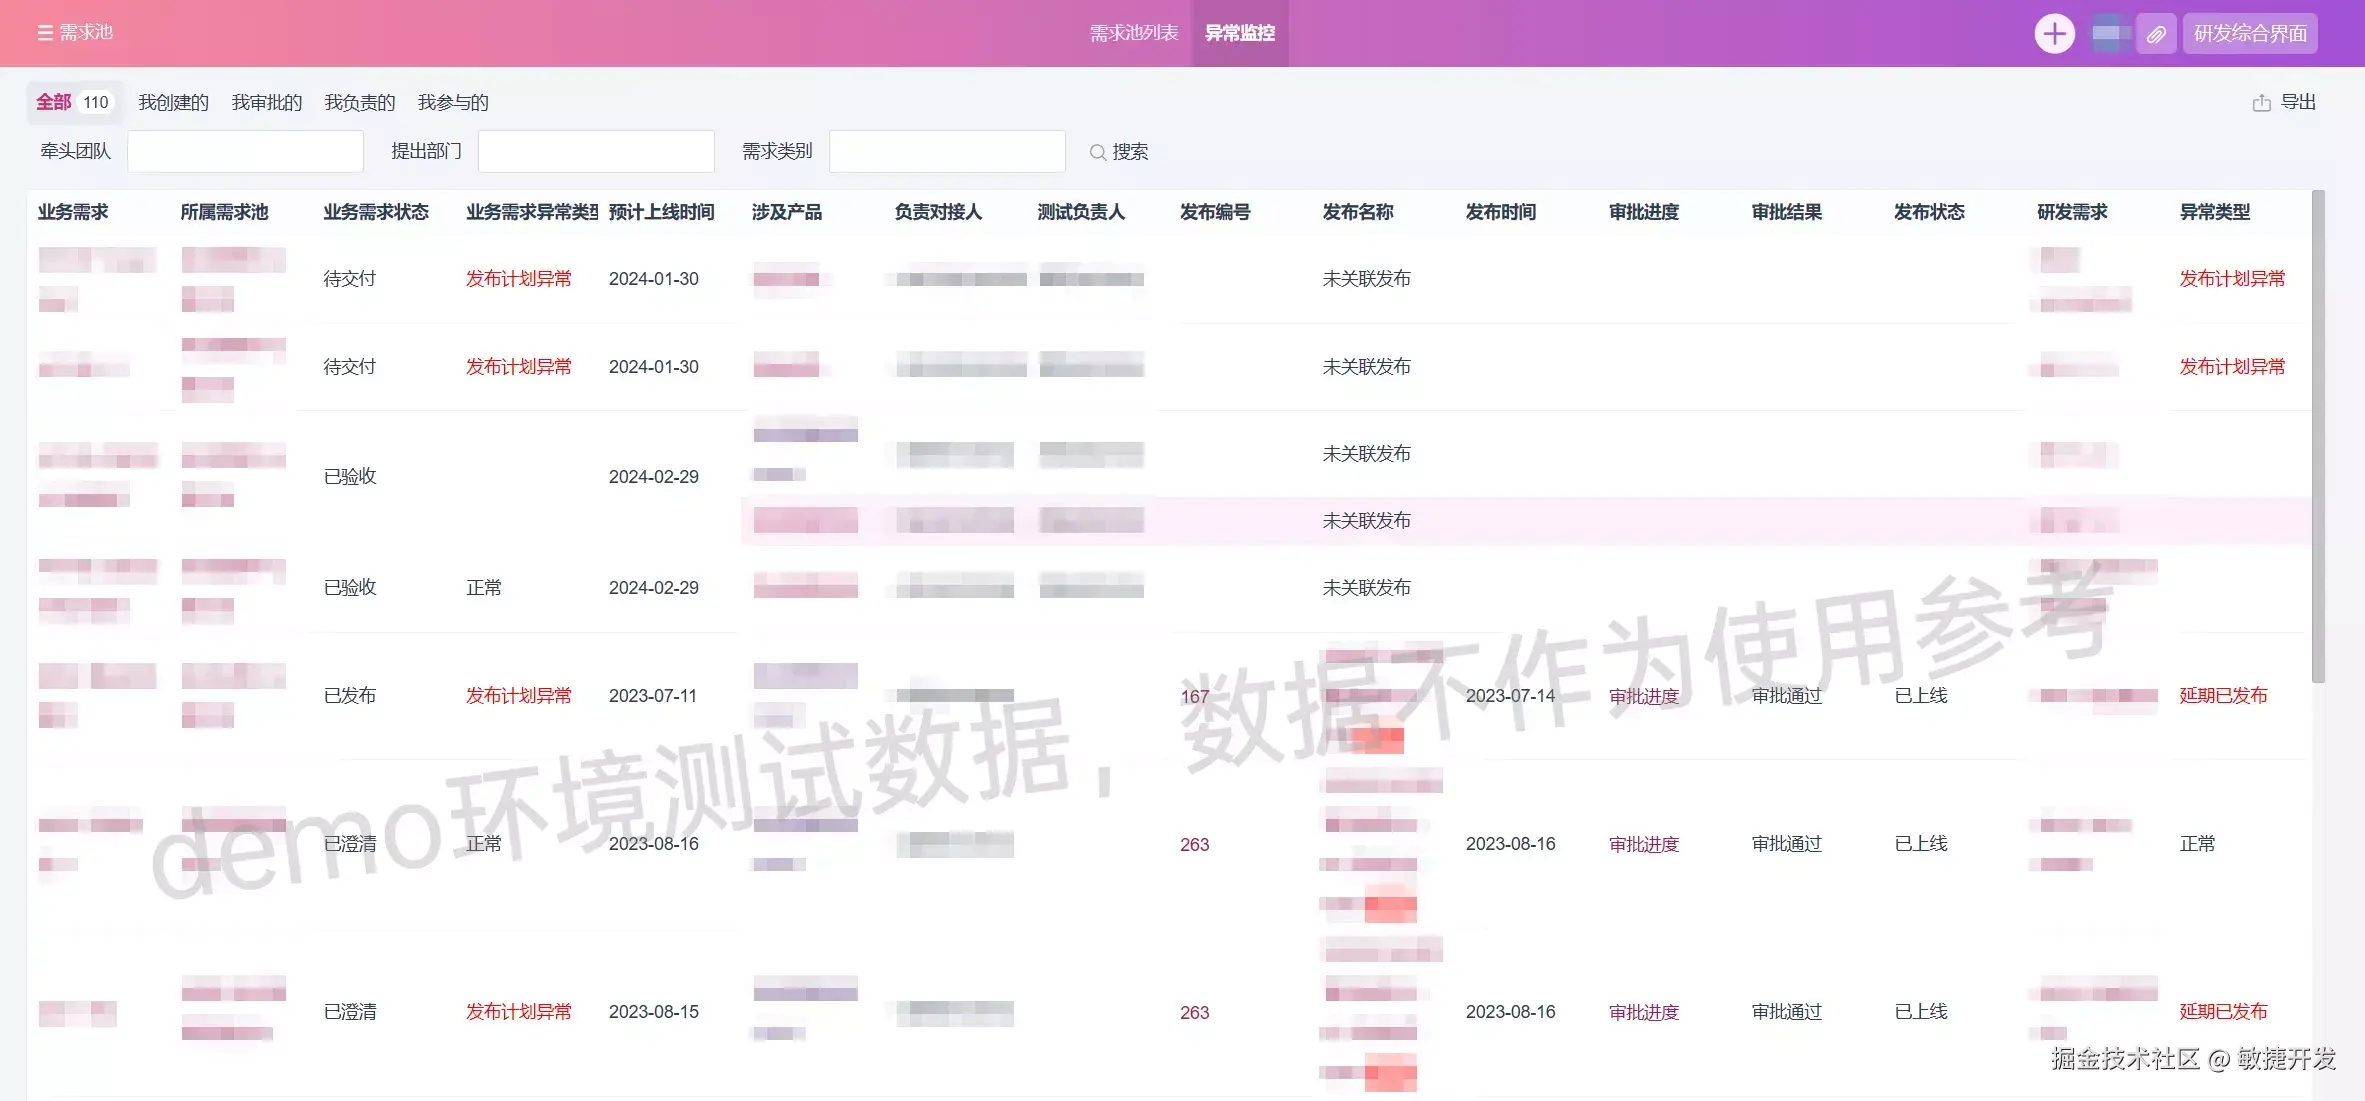Viewport: 2365px width, 1101px height.
Task: Click the 导出 export icon
Action: pyautogui.click(x=2261, y=103)
